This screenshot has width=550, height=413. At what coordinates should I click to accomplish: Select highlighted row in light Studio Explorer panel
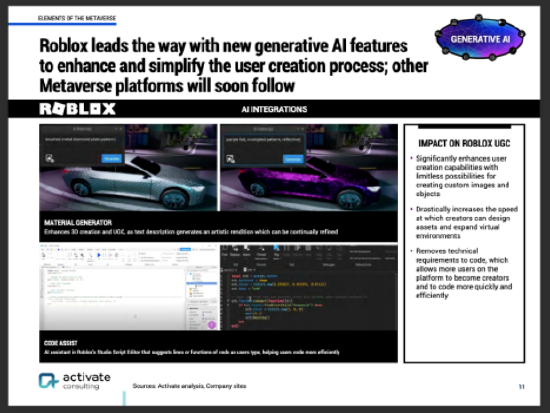point(201,283)
